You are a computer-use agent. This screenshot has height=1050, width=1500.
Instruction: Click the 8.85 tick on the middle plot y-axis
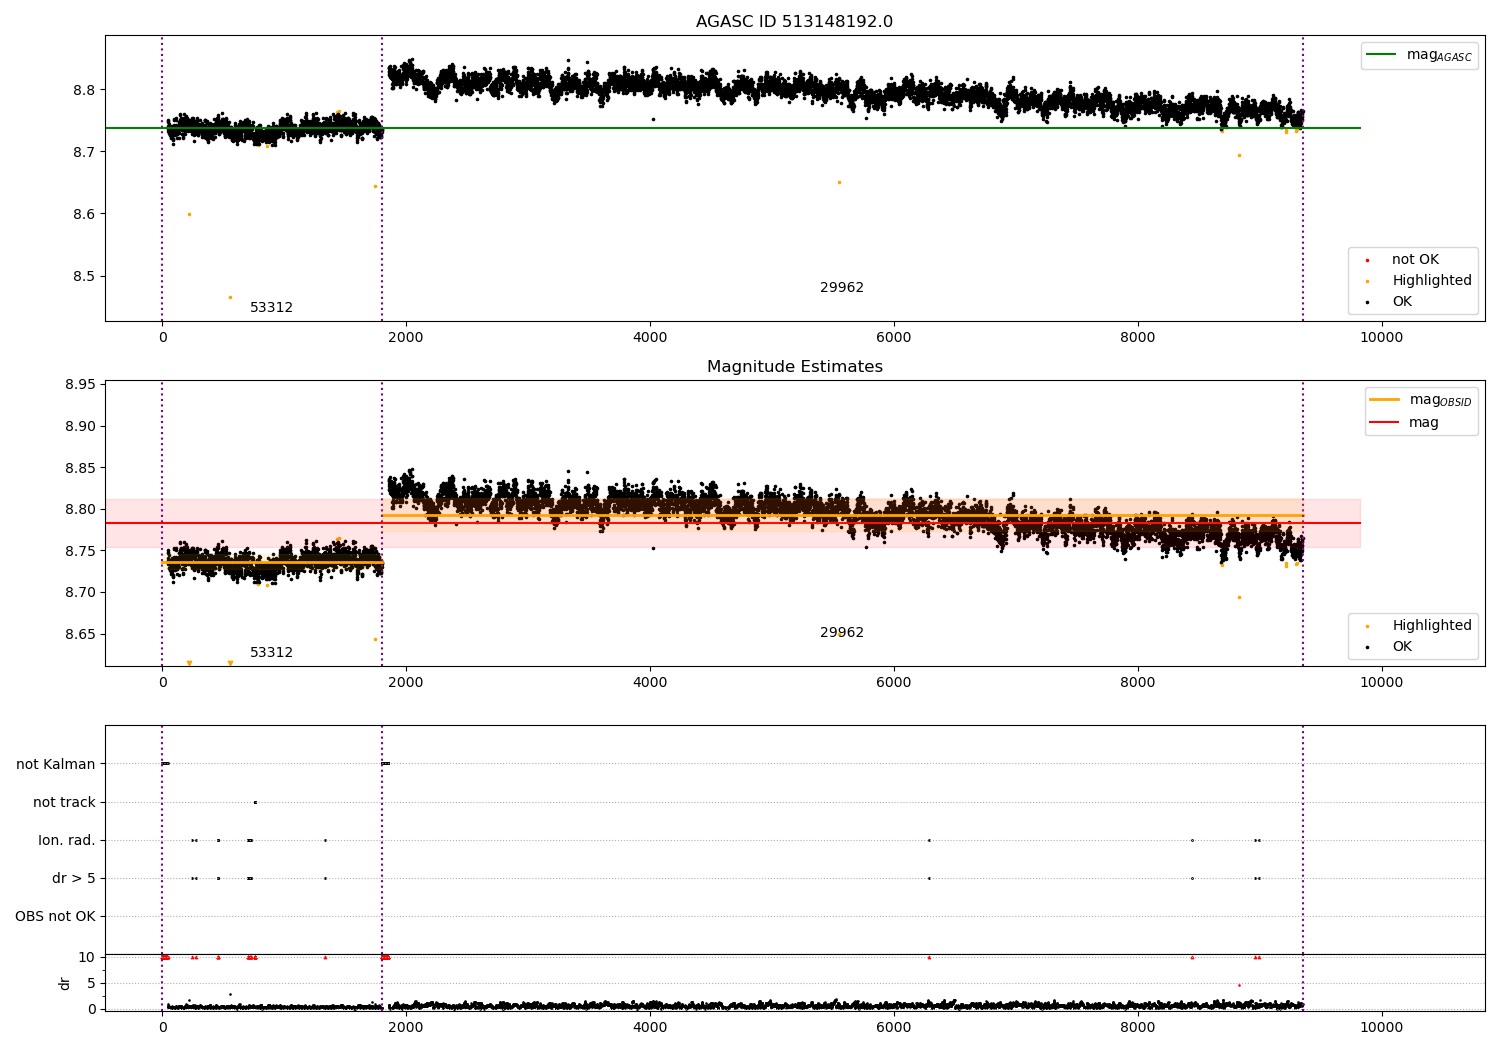[x=80, y=468]
